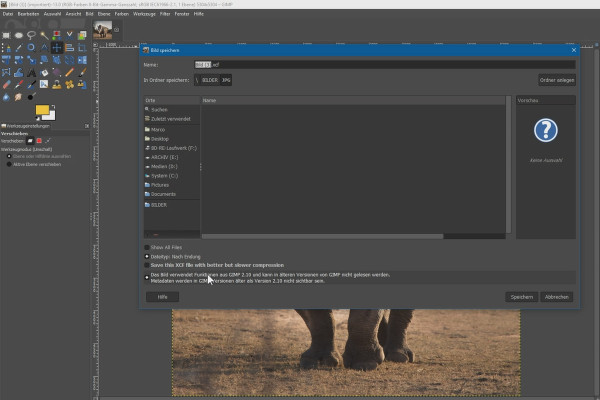Choose 'Aktive Ebene verschieben' radio option

pos(9,164)
